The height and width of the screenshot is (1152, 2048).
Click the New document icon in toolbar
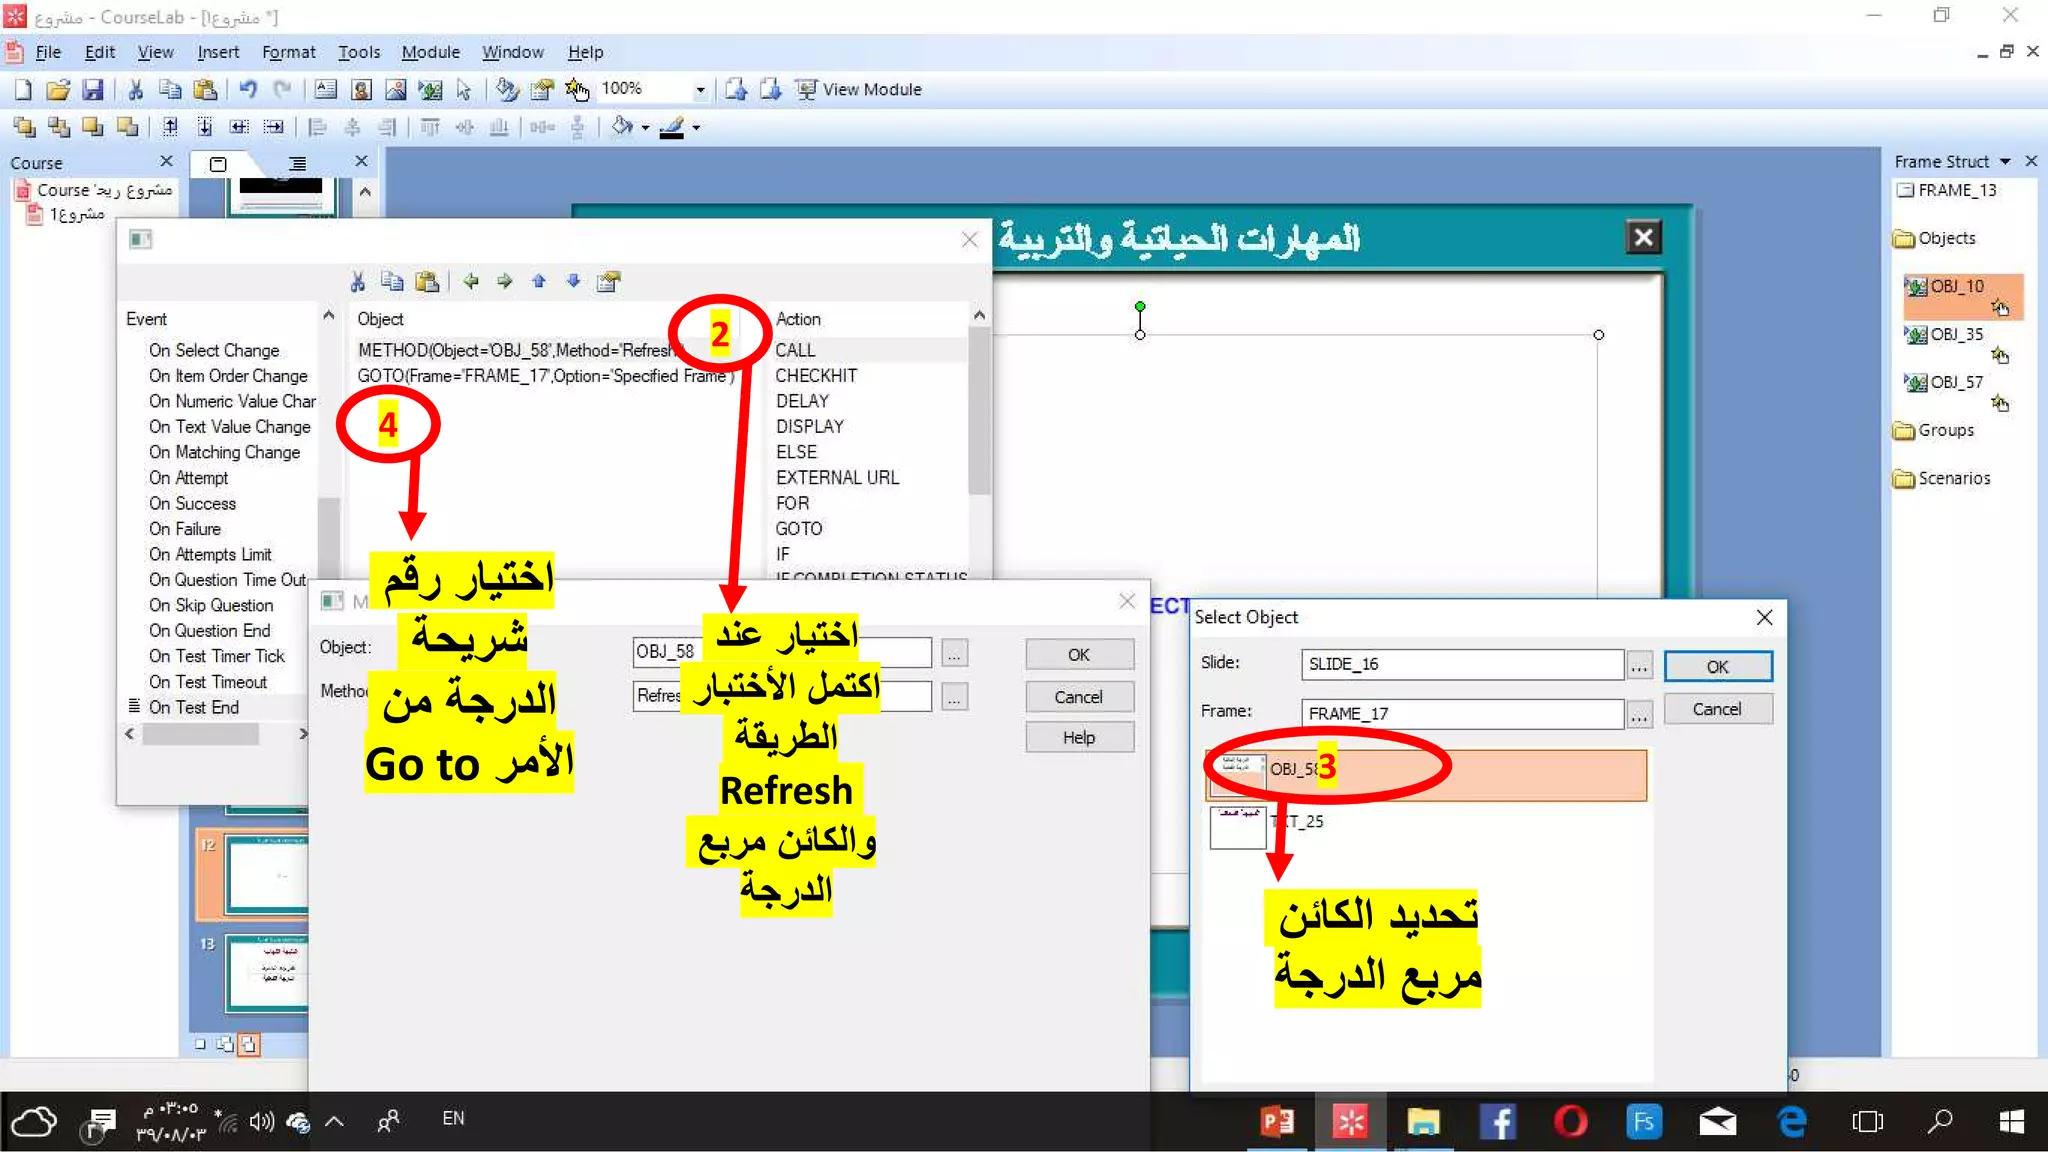point(23,90)
